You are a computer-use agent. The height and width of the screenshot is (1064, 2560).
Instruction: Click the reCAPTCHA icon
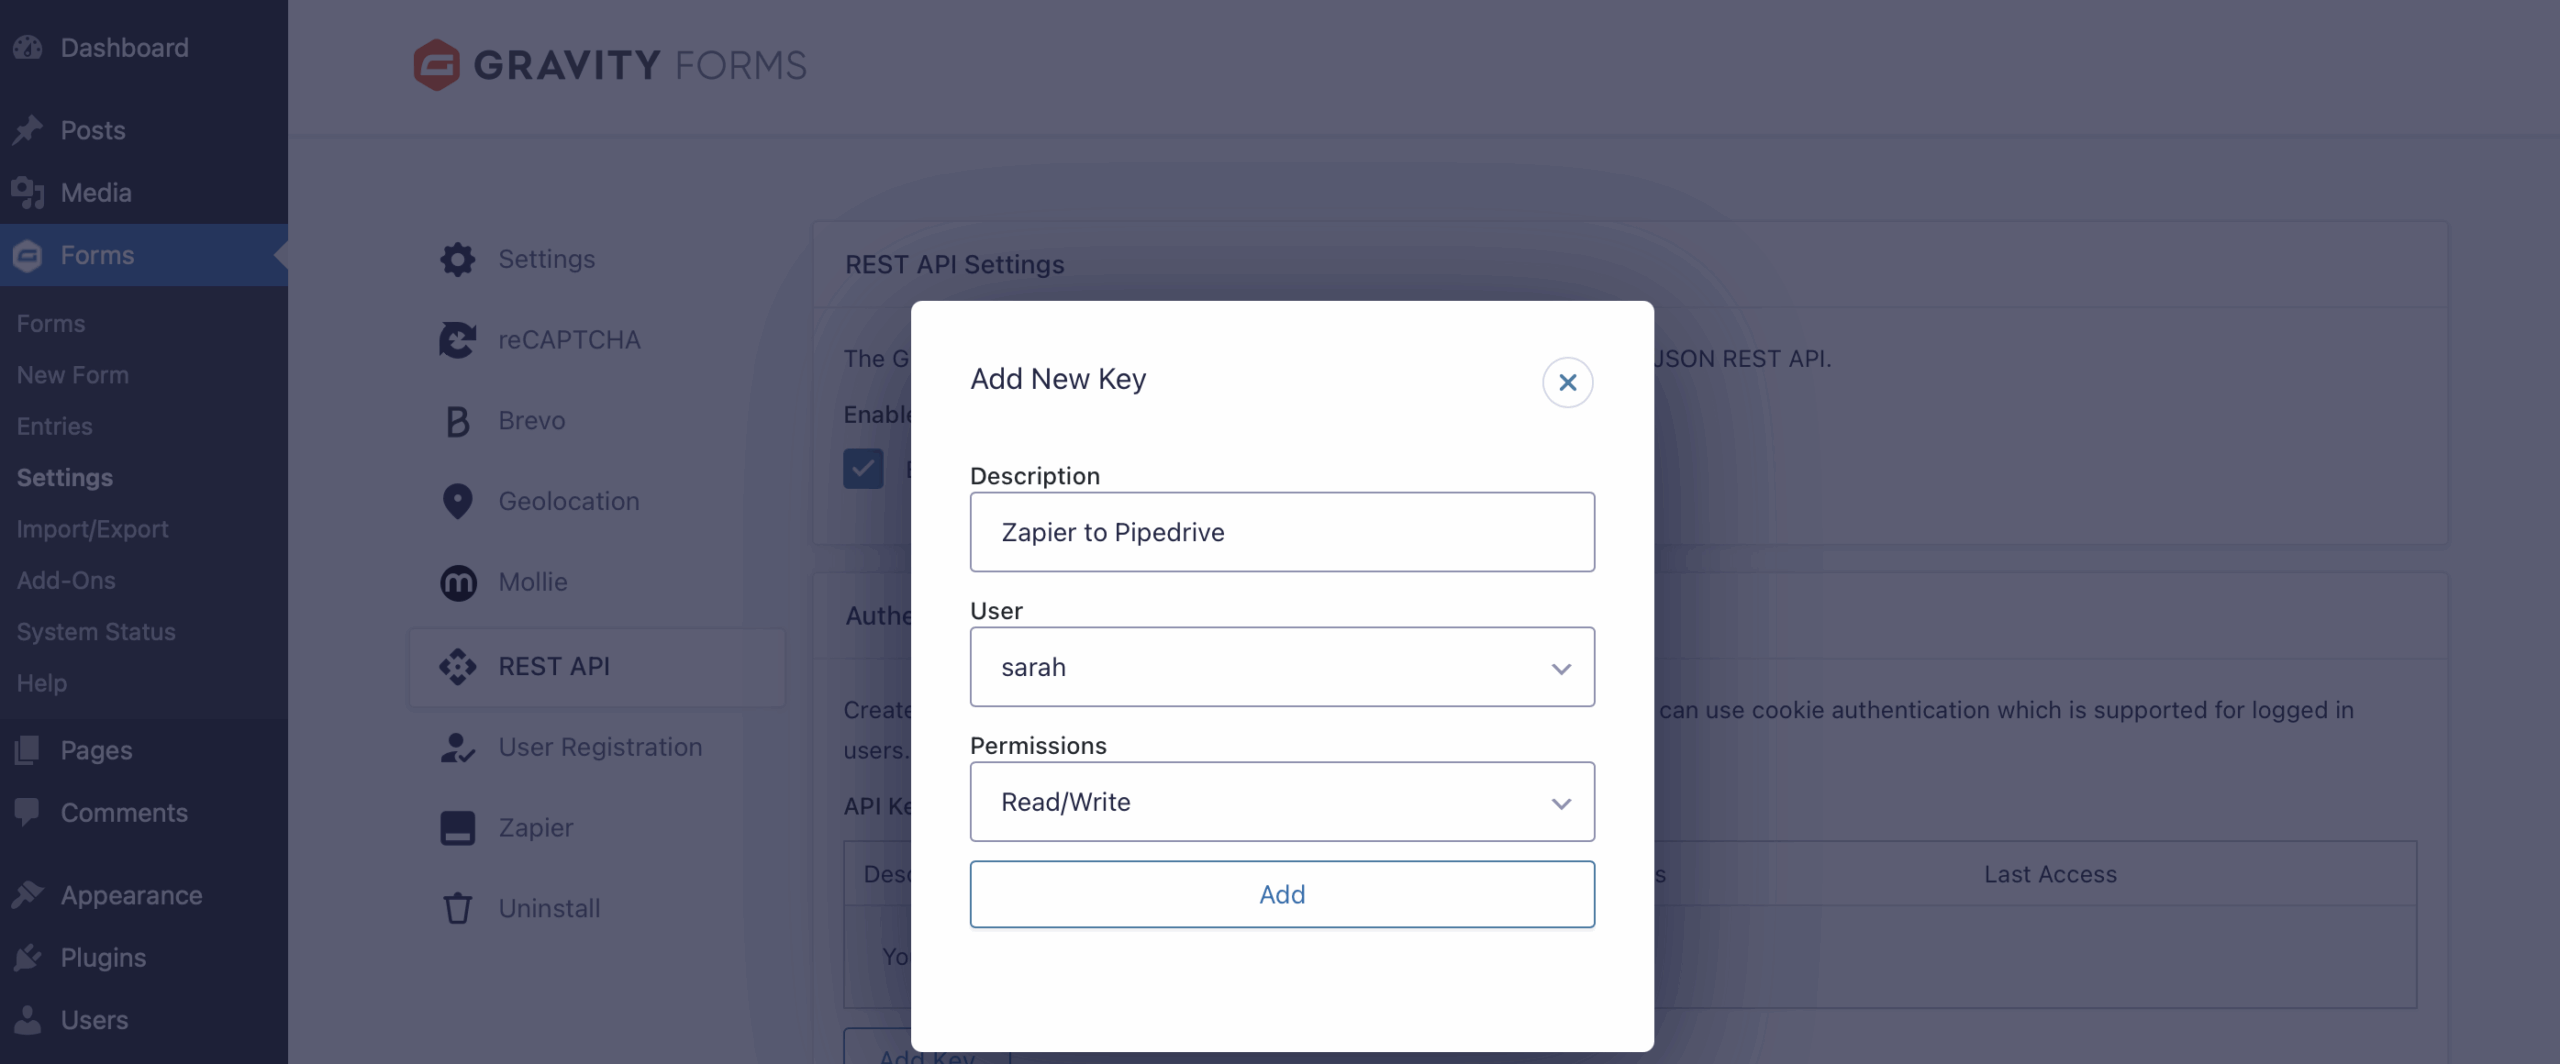pos(457,340)
